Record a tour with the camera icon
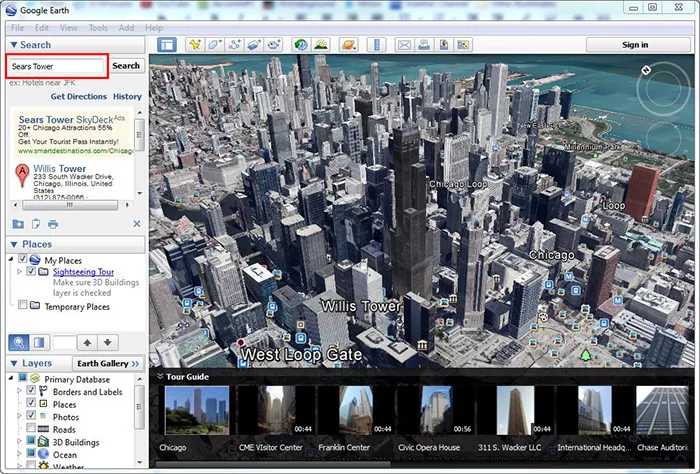This screenshot has height=474, width=700. click(273, 45)
